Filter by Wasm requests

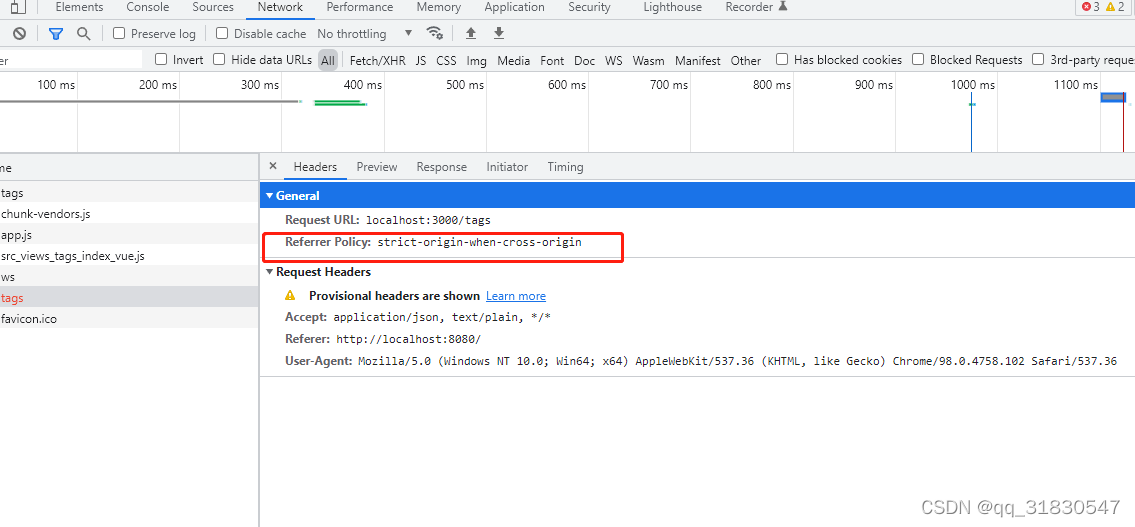(649, 60)
